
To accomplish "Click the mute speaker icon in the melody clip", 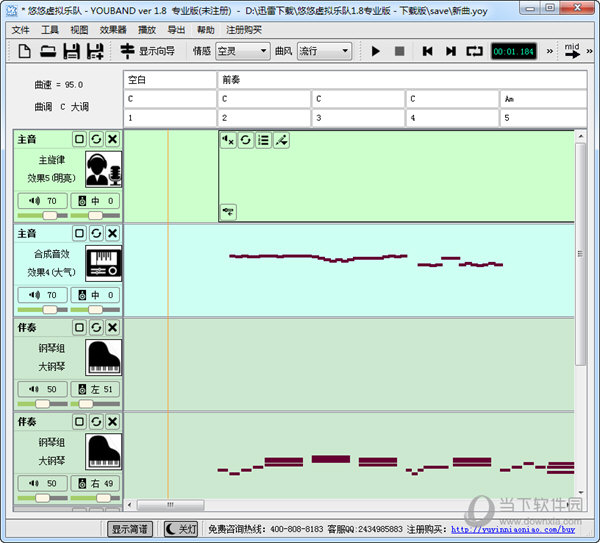I will click(x=228, y=140).
